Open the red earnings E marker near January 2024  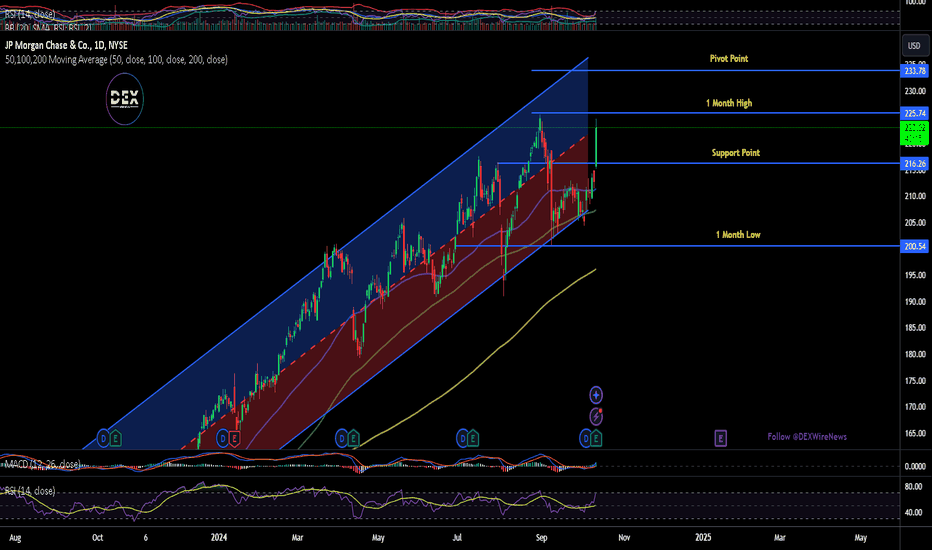(x=234, y=439)
